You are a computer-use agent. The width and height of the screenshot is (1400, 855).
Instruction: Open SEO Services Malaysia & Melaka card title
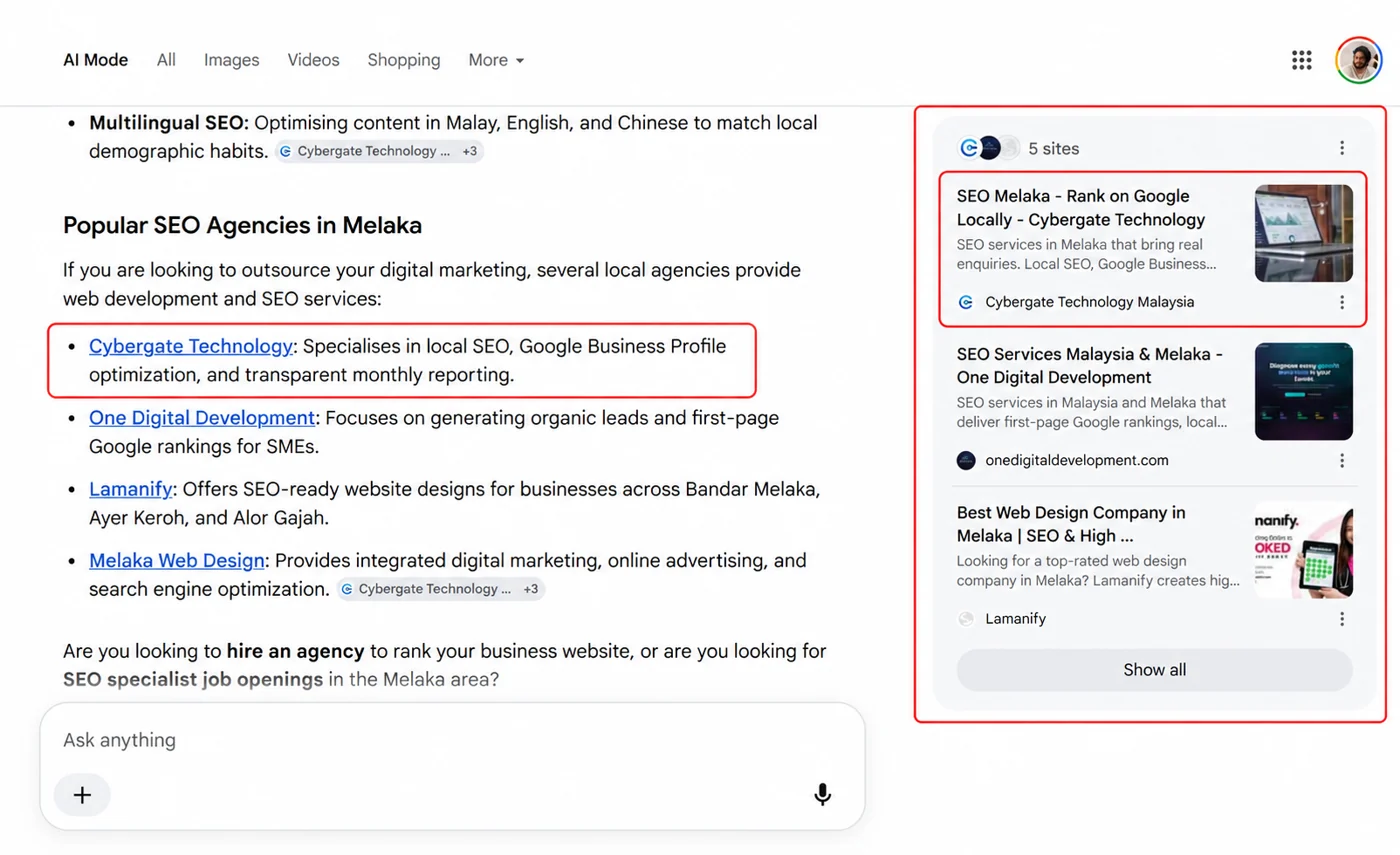coord(1090,366)
